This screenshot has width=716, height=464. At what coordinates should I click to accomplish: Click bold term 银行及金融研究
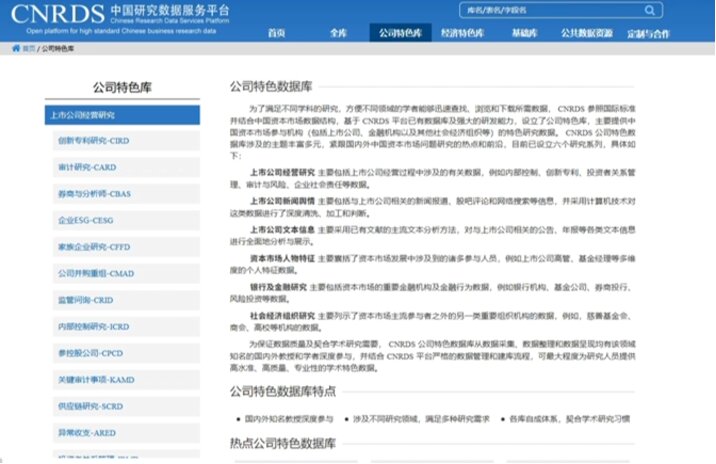click(x=278, y=287)
